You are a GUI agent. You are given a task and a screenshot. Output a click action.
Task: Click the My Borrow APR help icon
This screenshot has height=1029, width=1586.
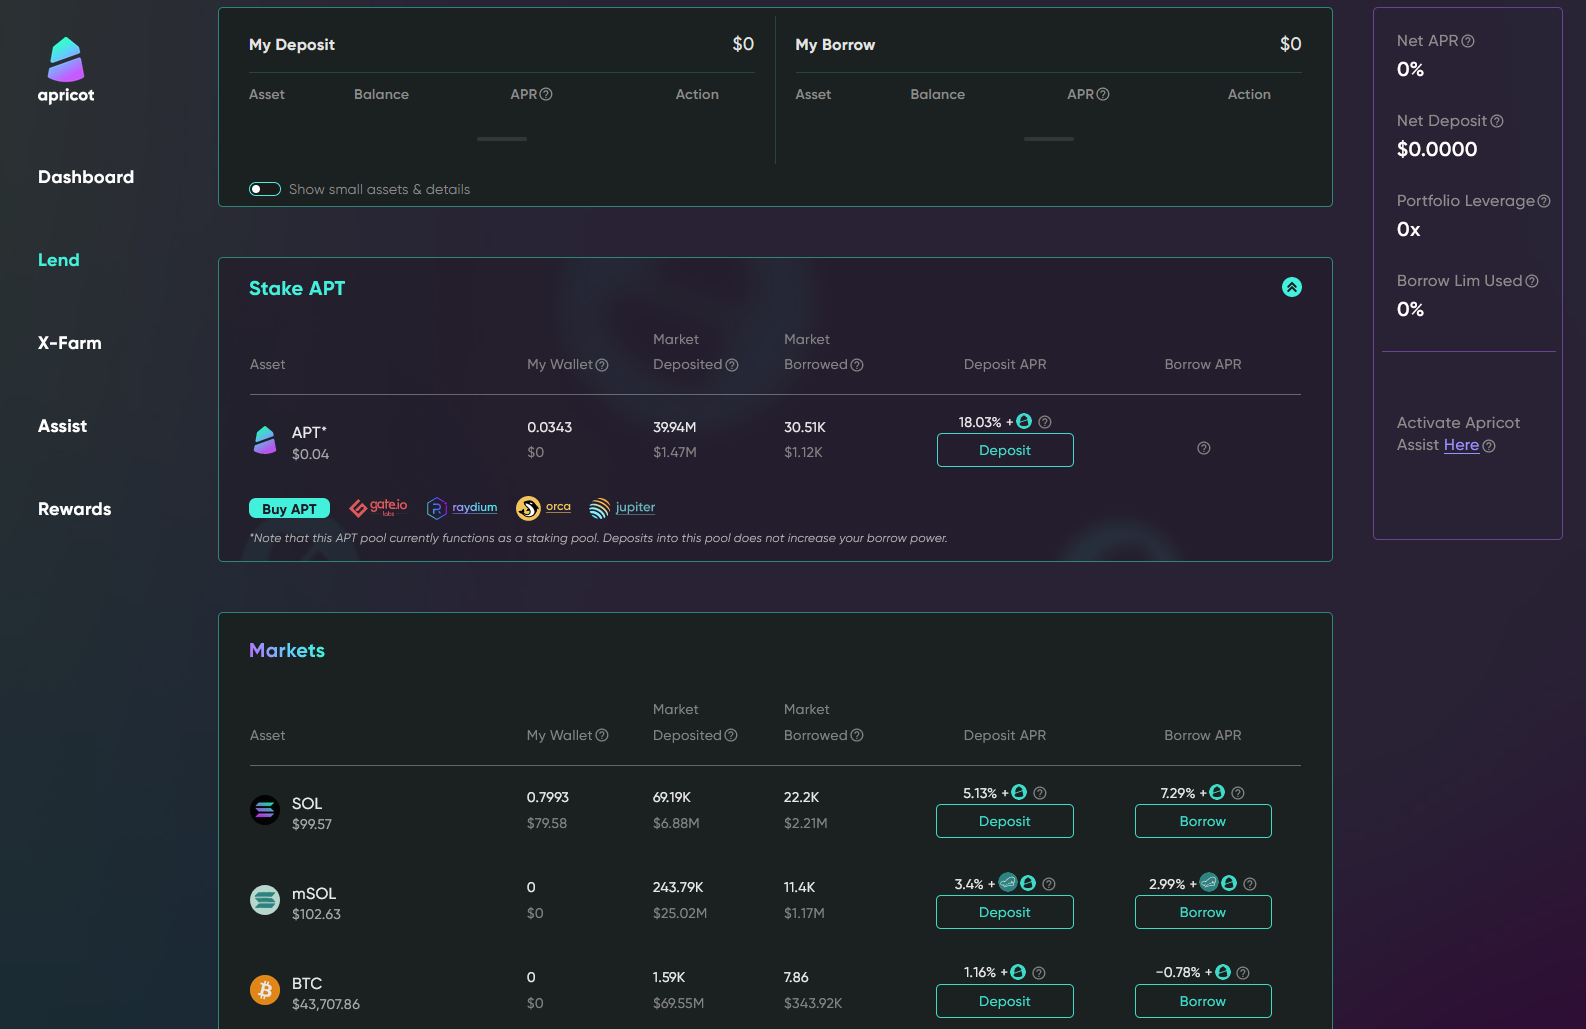point(1103,94)
